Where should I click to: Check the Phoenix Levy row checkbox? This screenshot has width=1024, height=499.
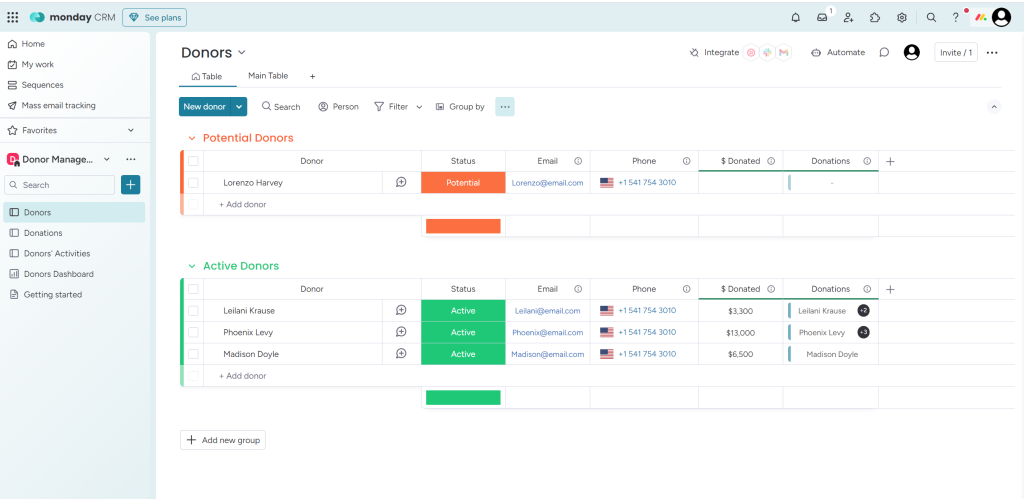tap(193, 332)
